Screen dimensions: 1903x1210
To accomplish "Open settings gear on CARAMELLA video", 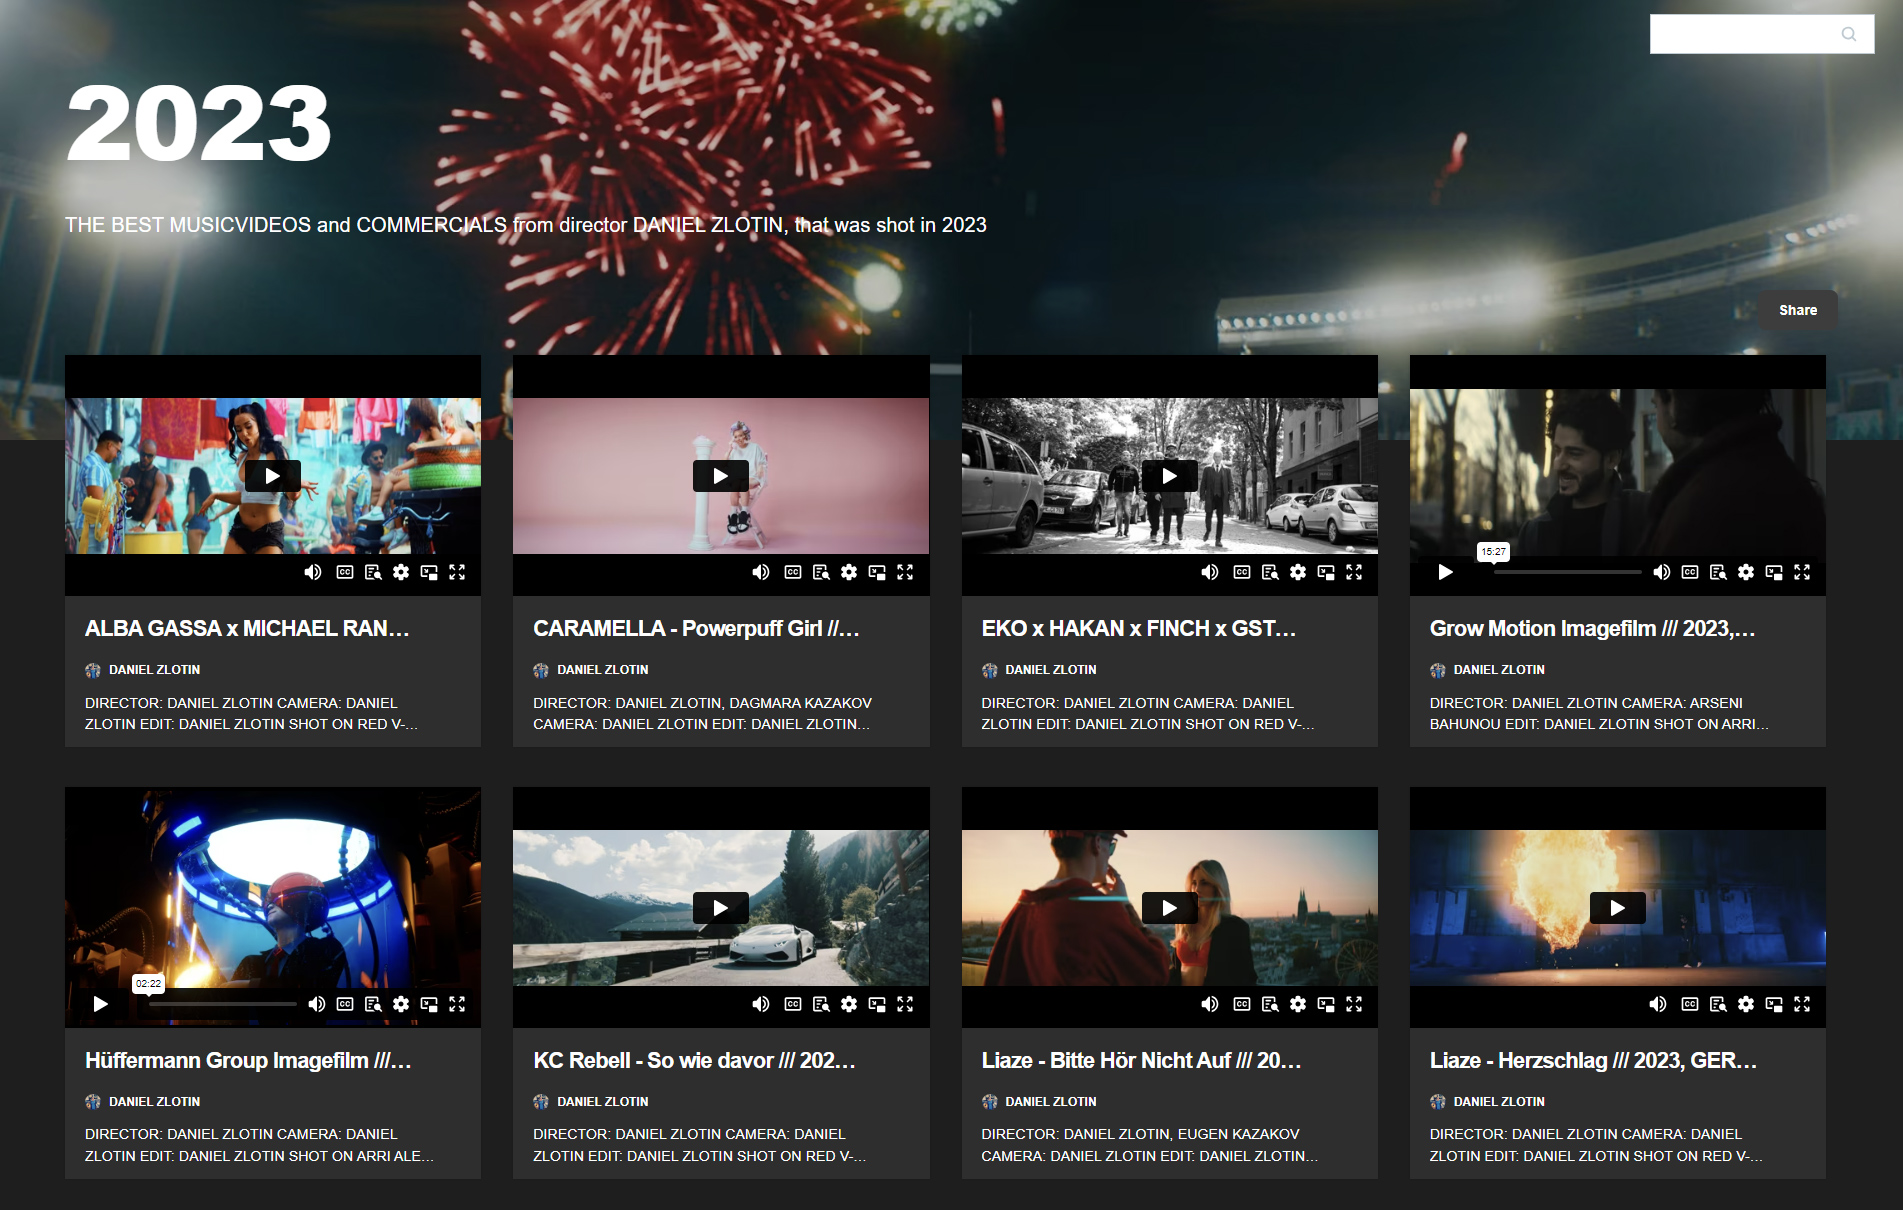I will tap(849, 572).
